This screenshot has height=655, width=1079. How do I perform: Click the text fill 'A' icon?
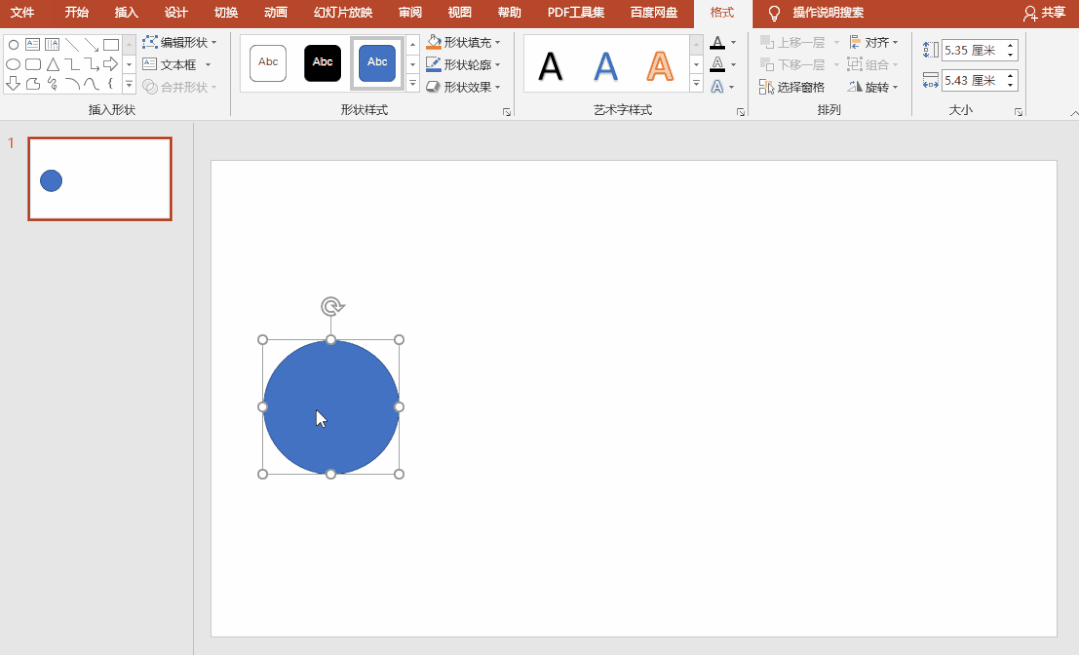pos(717,43)
